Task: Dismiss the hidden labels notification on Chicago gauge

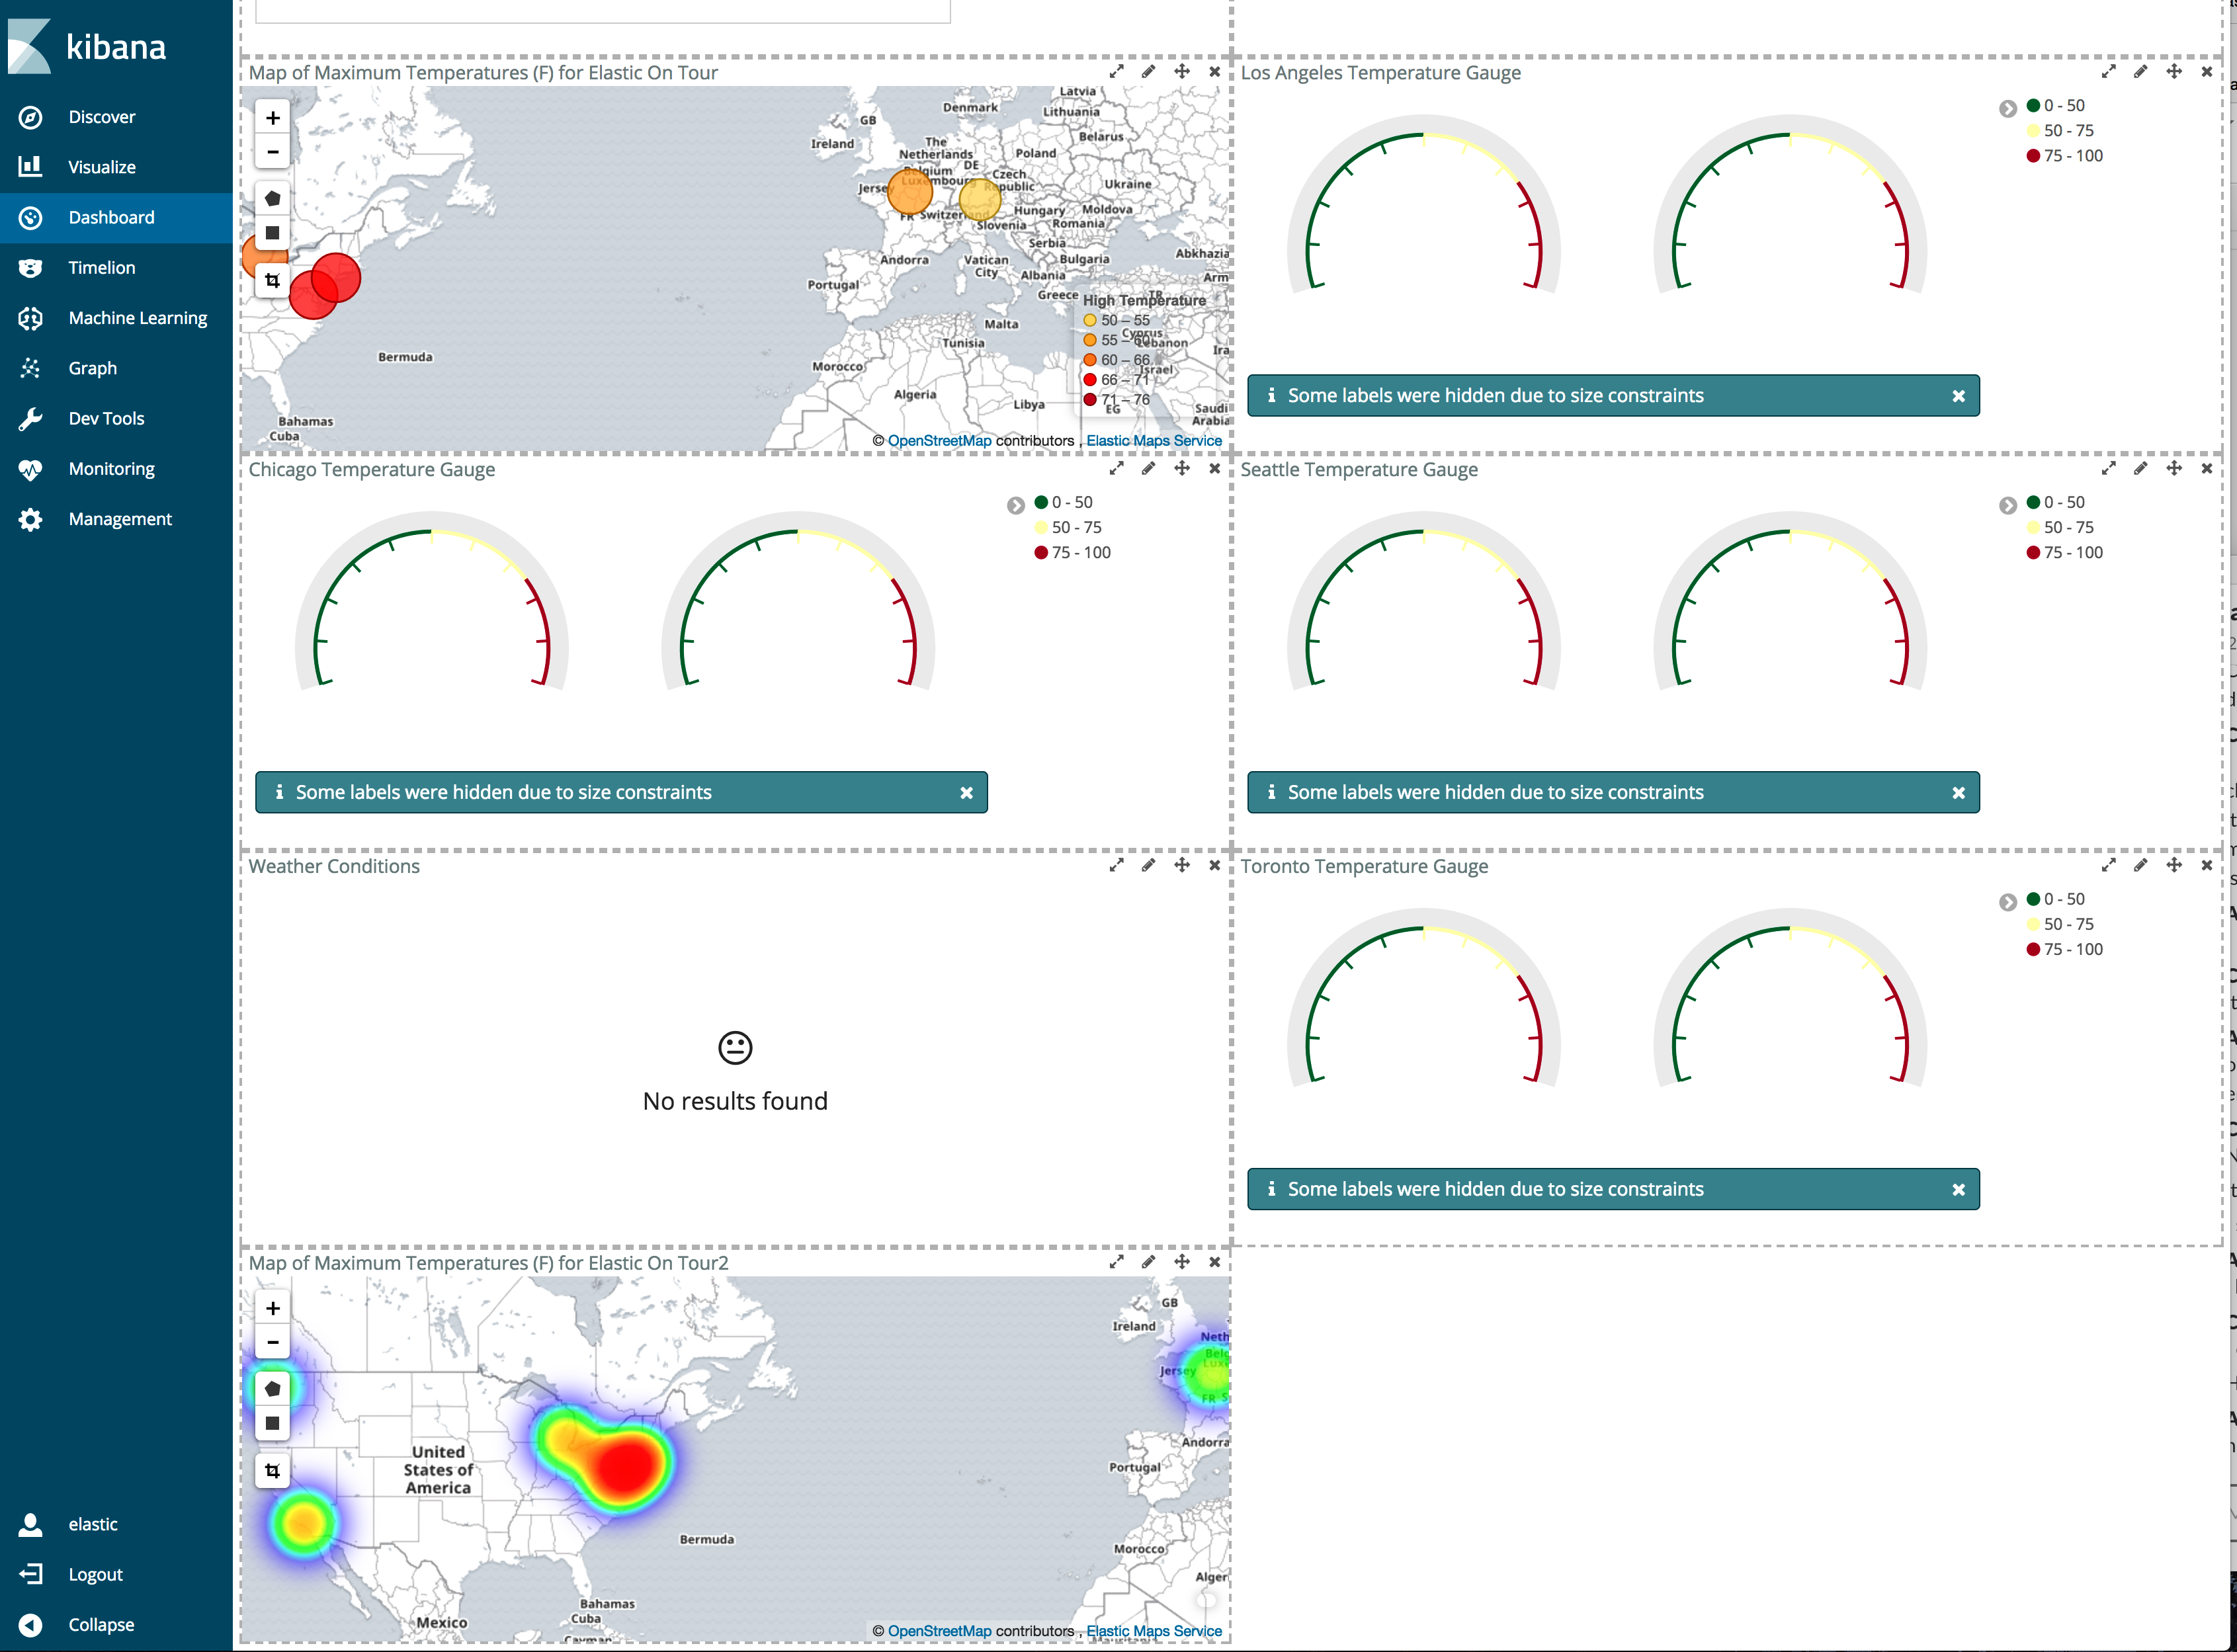Action: tap(967, 792)
